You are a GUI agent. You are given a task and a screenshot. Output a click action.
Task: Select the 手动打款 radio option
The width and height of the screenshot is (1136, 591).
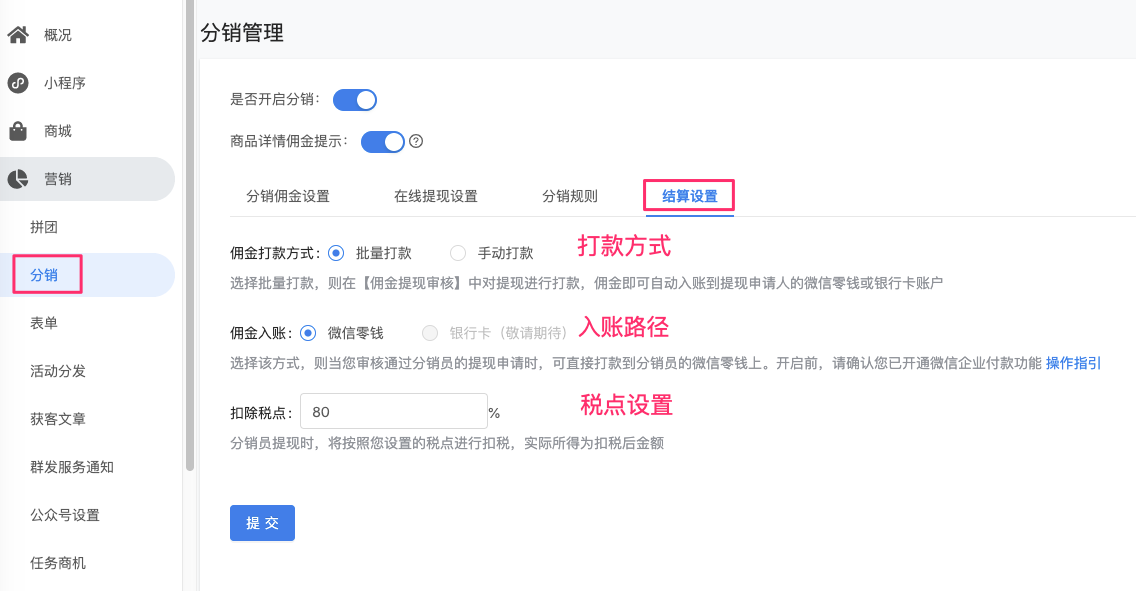(458, 253)
